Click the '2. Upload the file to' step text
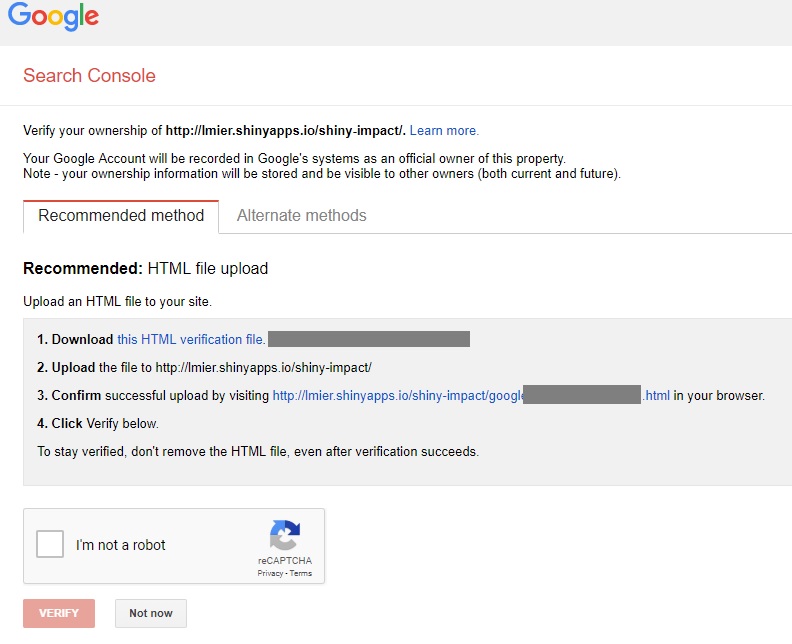 [205, 367]
